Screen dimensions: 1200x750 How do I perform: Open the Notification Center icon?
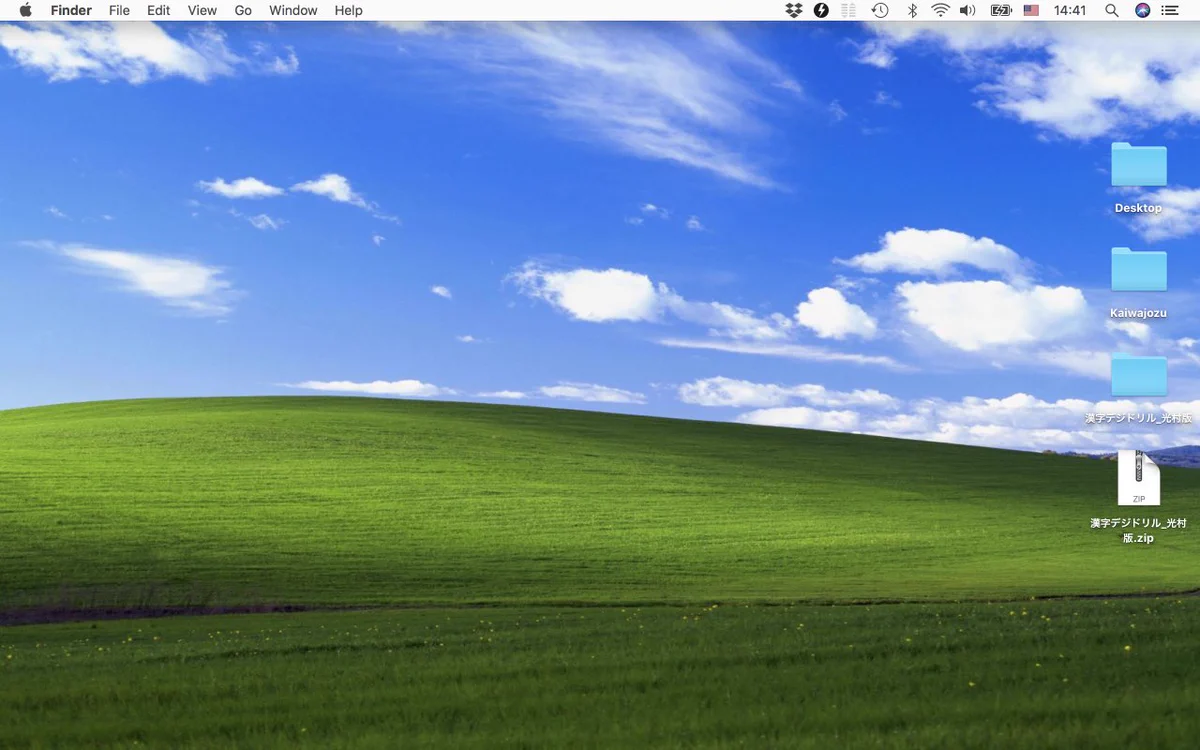click(x=1170, y=10)
